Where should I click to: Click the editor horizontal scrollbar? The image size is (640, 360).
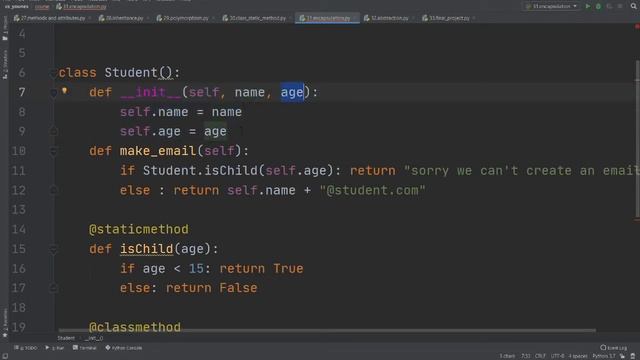tap(327, 330)
